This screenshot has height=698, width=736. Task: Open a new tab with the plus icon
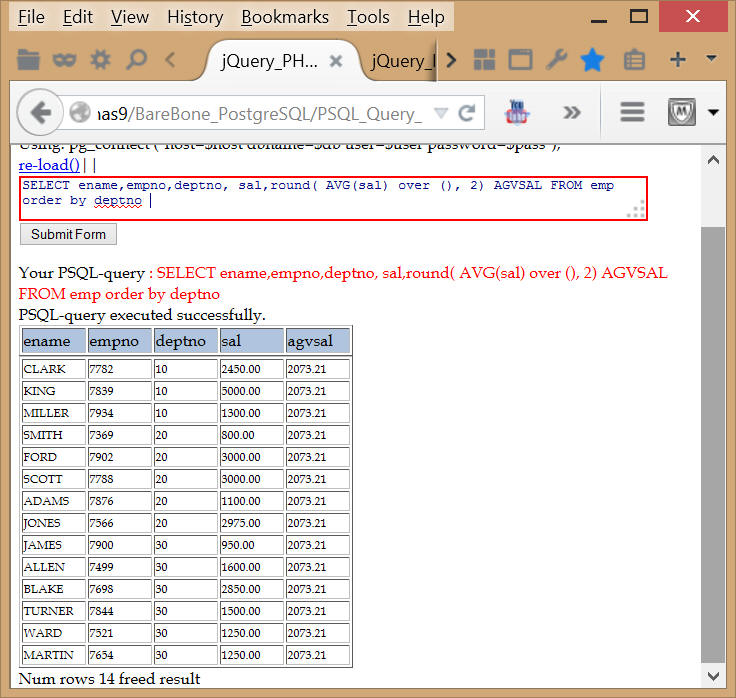point(677,60)
